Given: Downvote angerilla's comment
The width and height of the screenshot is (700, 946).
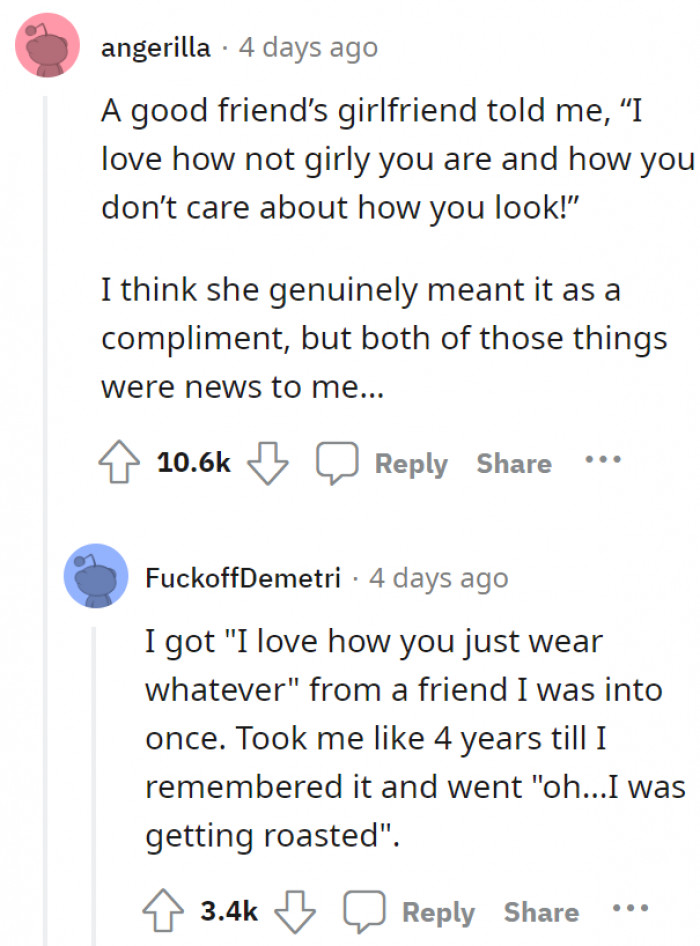Looking at the screenshot, I should point(265,463).
